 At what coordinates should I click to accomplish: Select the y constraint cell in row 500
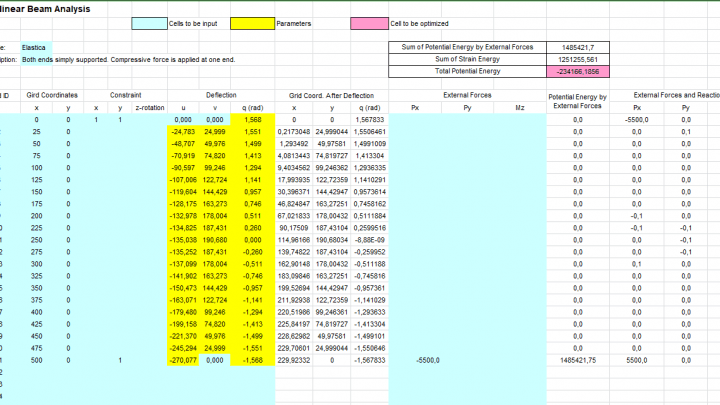coord(120,360)
